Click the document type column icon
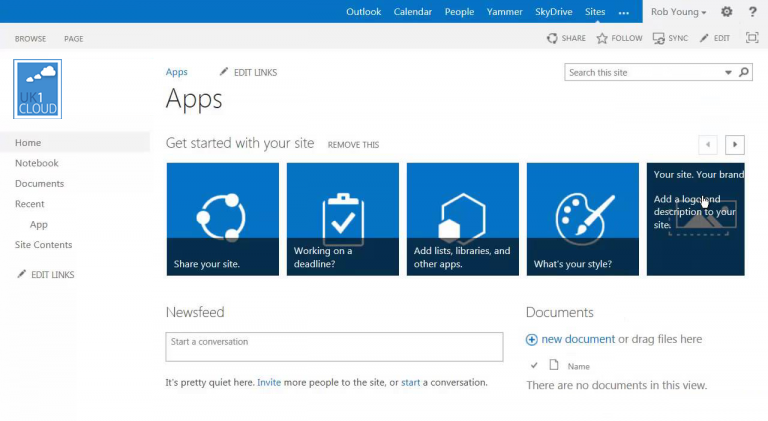The image size is (768, 421). [x=553, y=365]
